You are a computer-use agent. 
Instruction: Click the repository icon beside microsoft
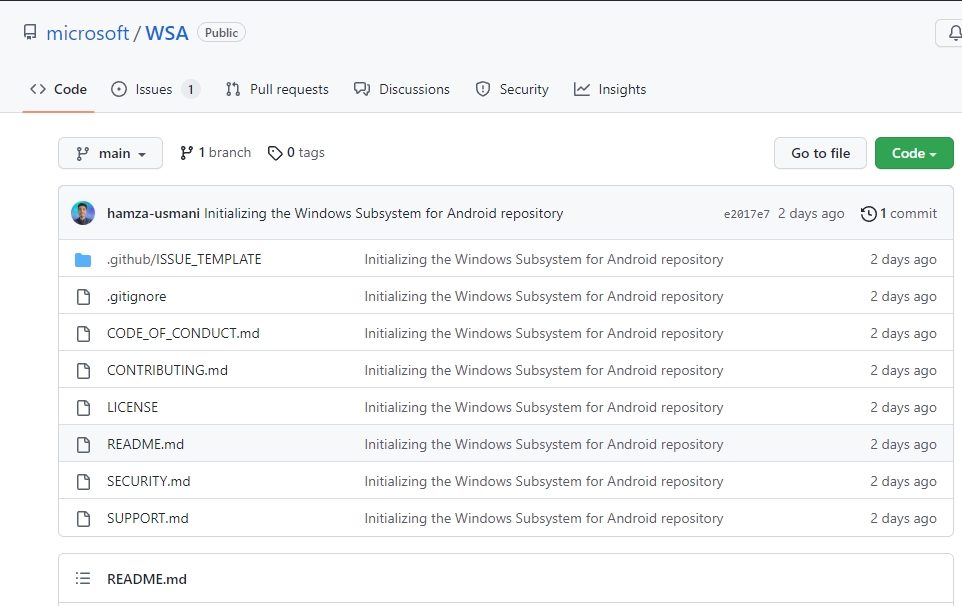coord(30,32)
